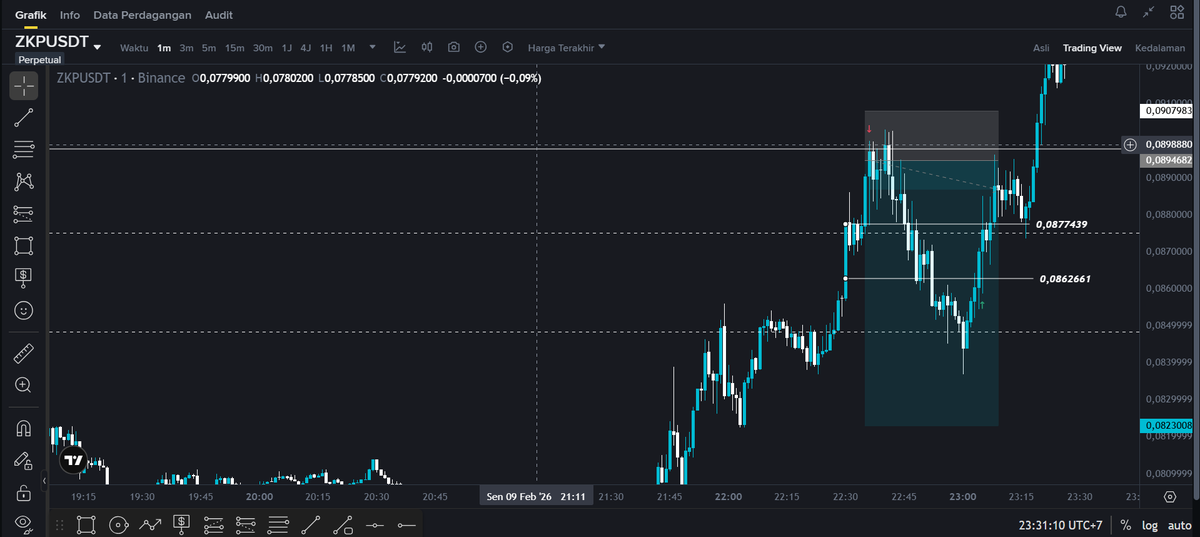Toggle magnet mode on

click(x=24, y=428)
